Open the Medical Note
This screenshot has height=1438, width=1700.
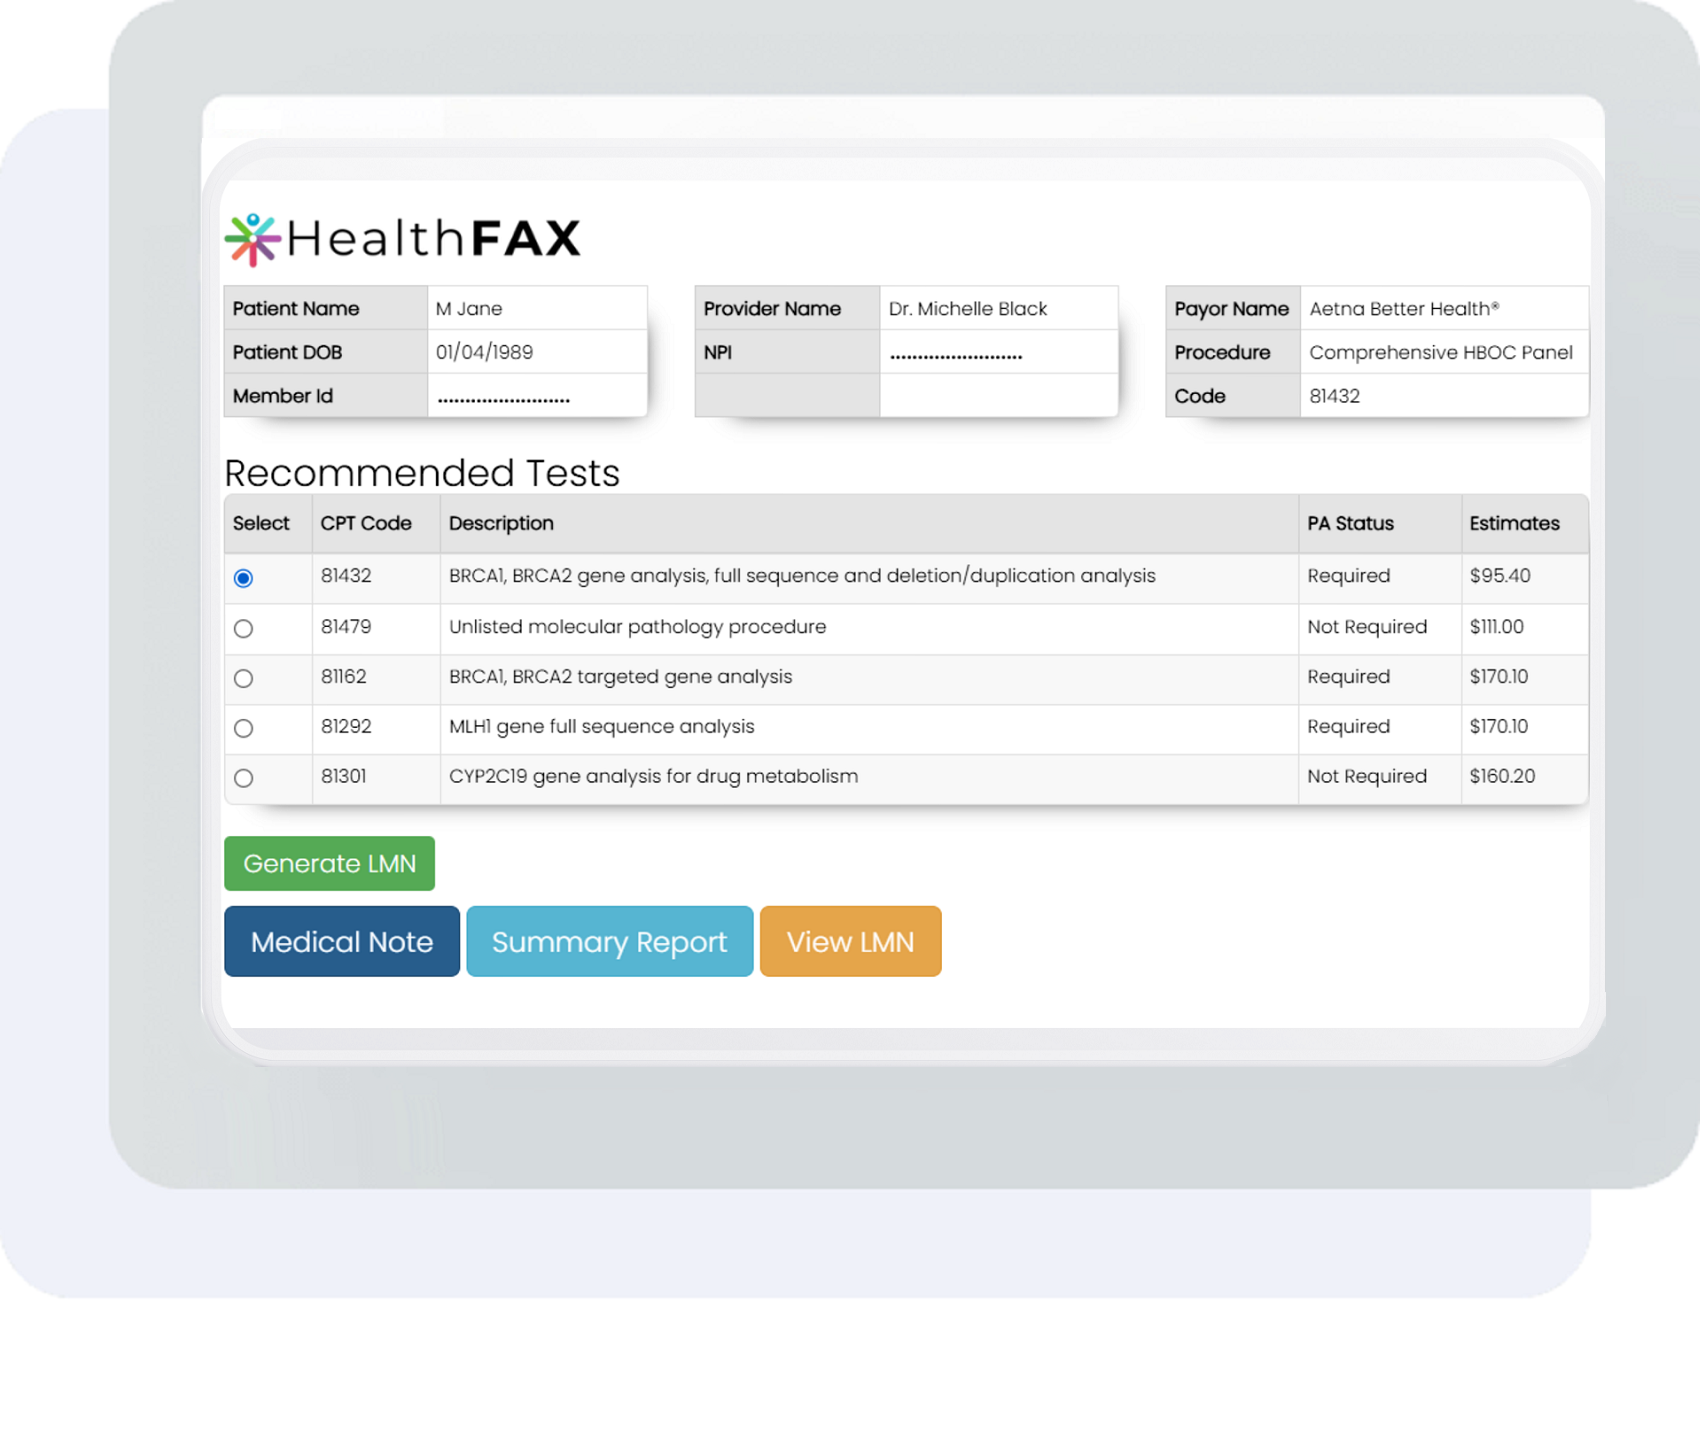(341, 941)
